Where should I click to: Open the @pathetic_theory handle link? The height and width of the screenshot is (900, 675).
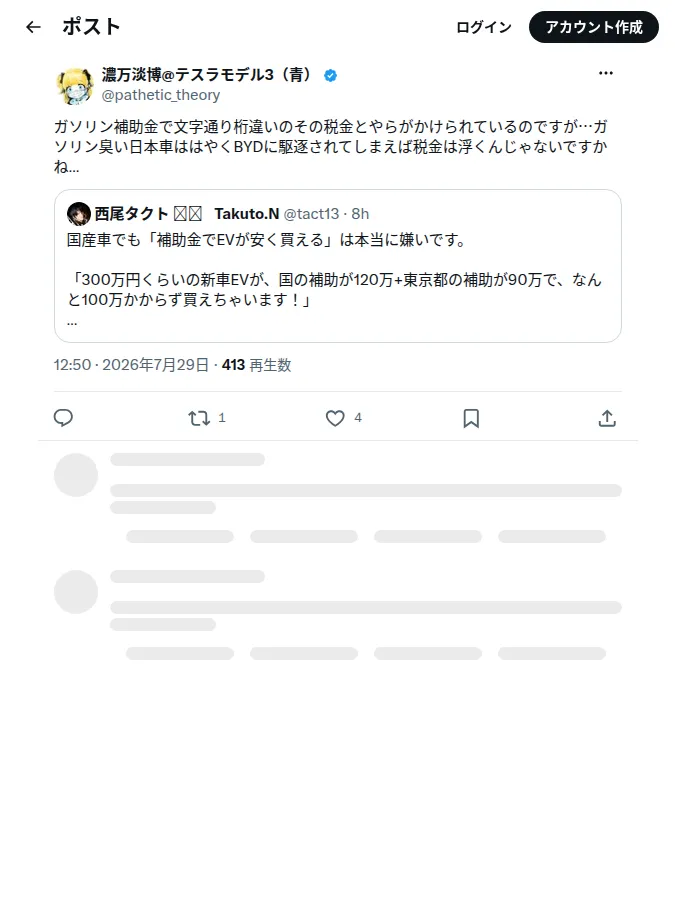[x=161, y=95]
